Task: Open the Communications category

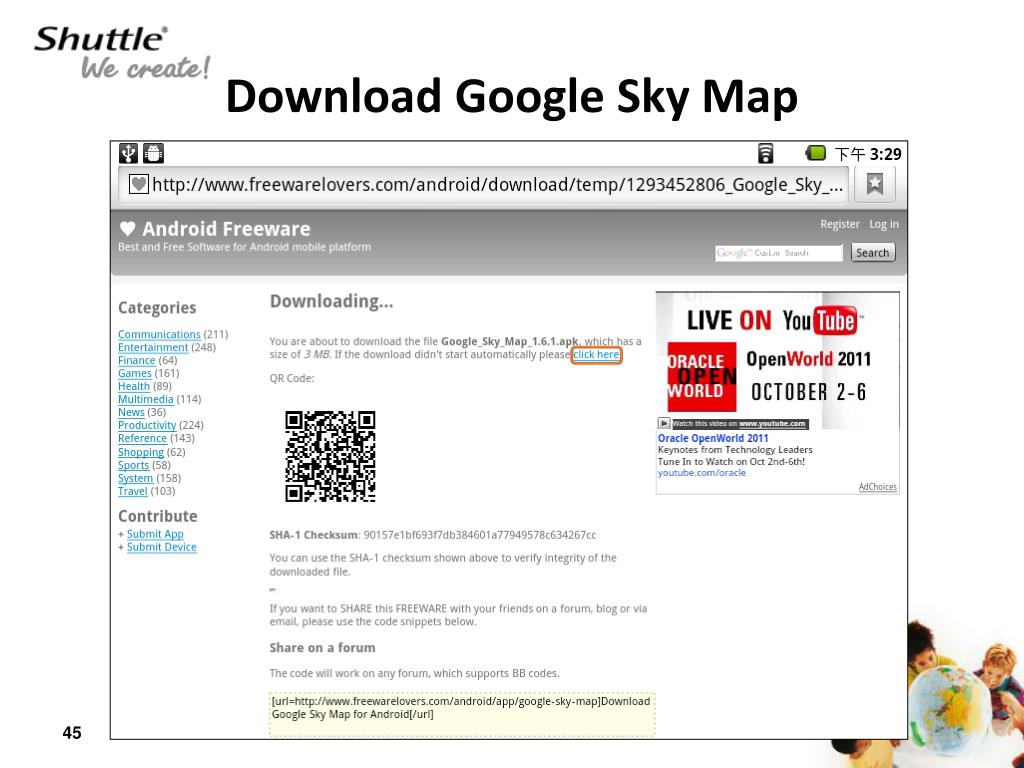Action: (159, 334)
